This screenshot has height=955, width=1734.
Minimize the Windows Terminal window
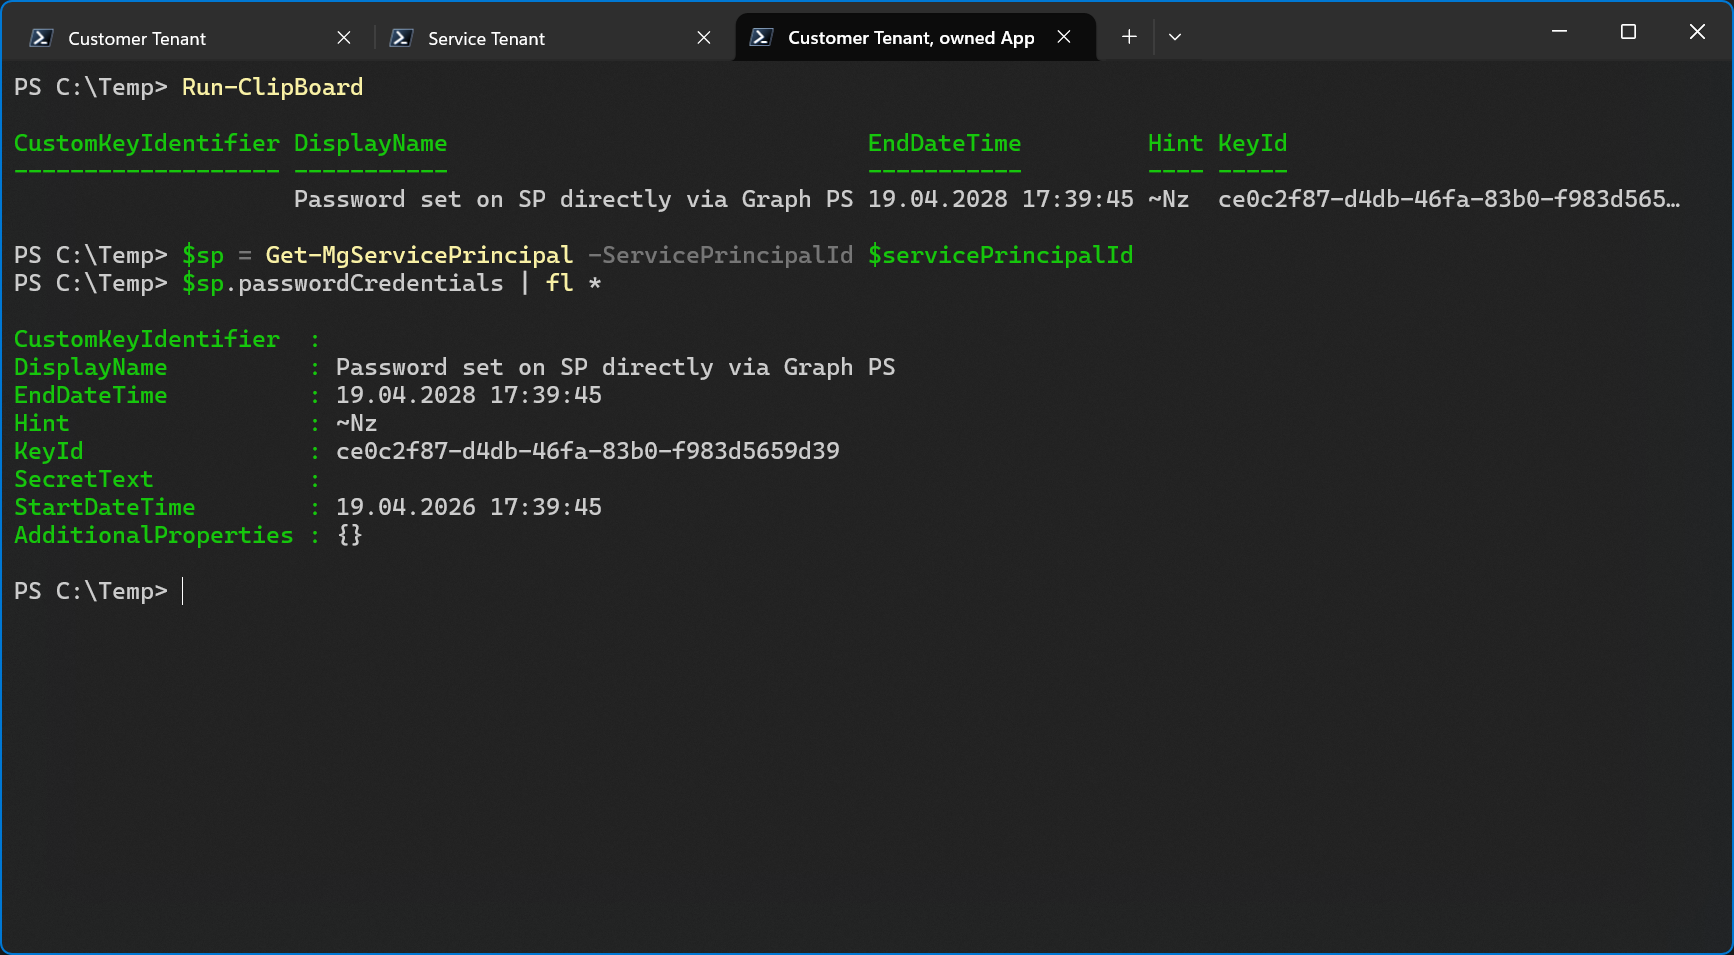[x=1558, y=31]
